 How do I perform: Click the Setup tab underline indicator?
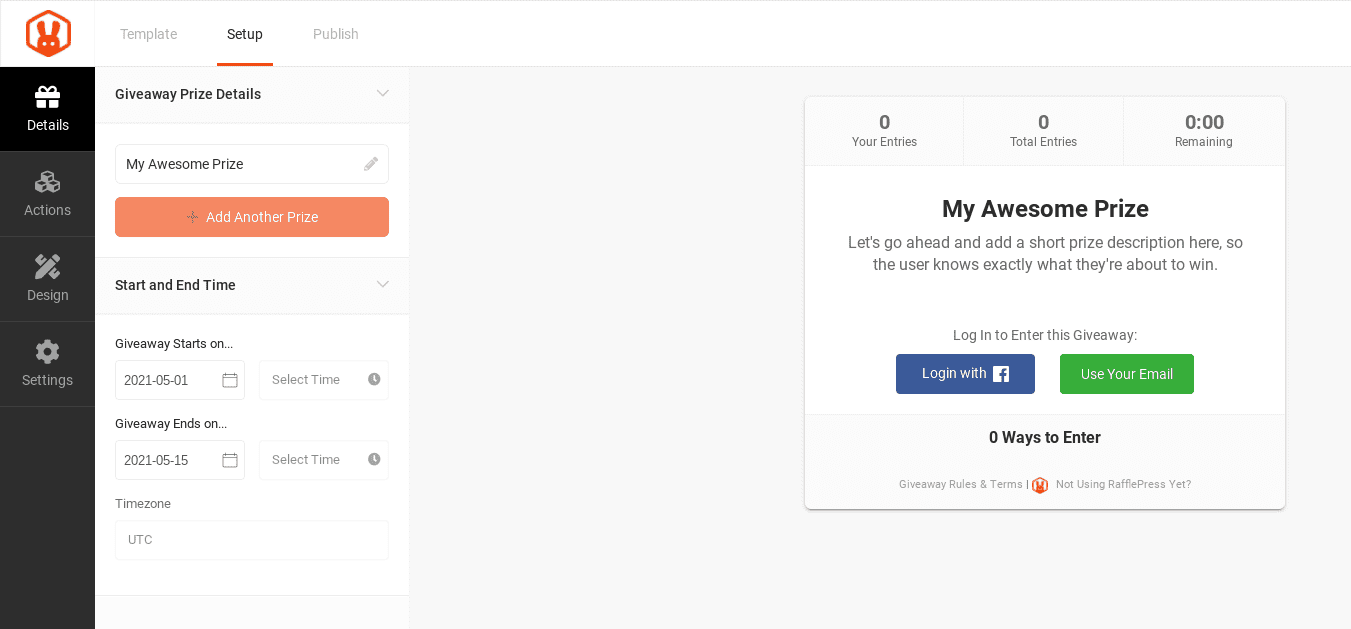(244, 62)
